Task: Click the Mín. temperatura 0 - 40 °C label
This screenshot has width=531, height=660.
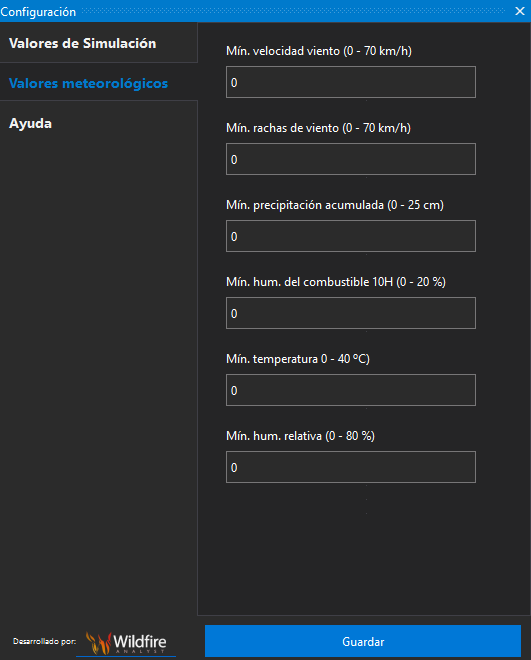Action: (x=297, y=359)
